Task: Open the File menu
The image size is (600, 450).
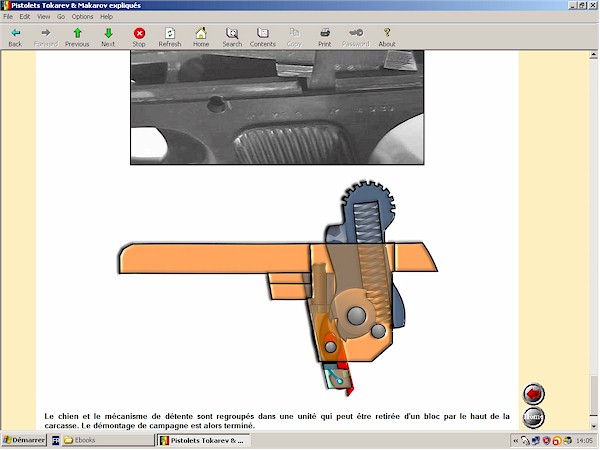Action: 8,16
